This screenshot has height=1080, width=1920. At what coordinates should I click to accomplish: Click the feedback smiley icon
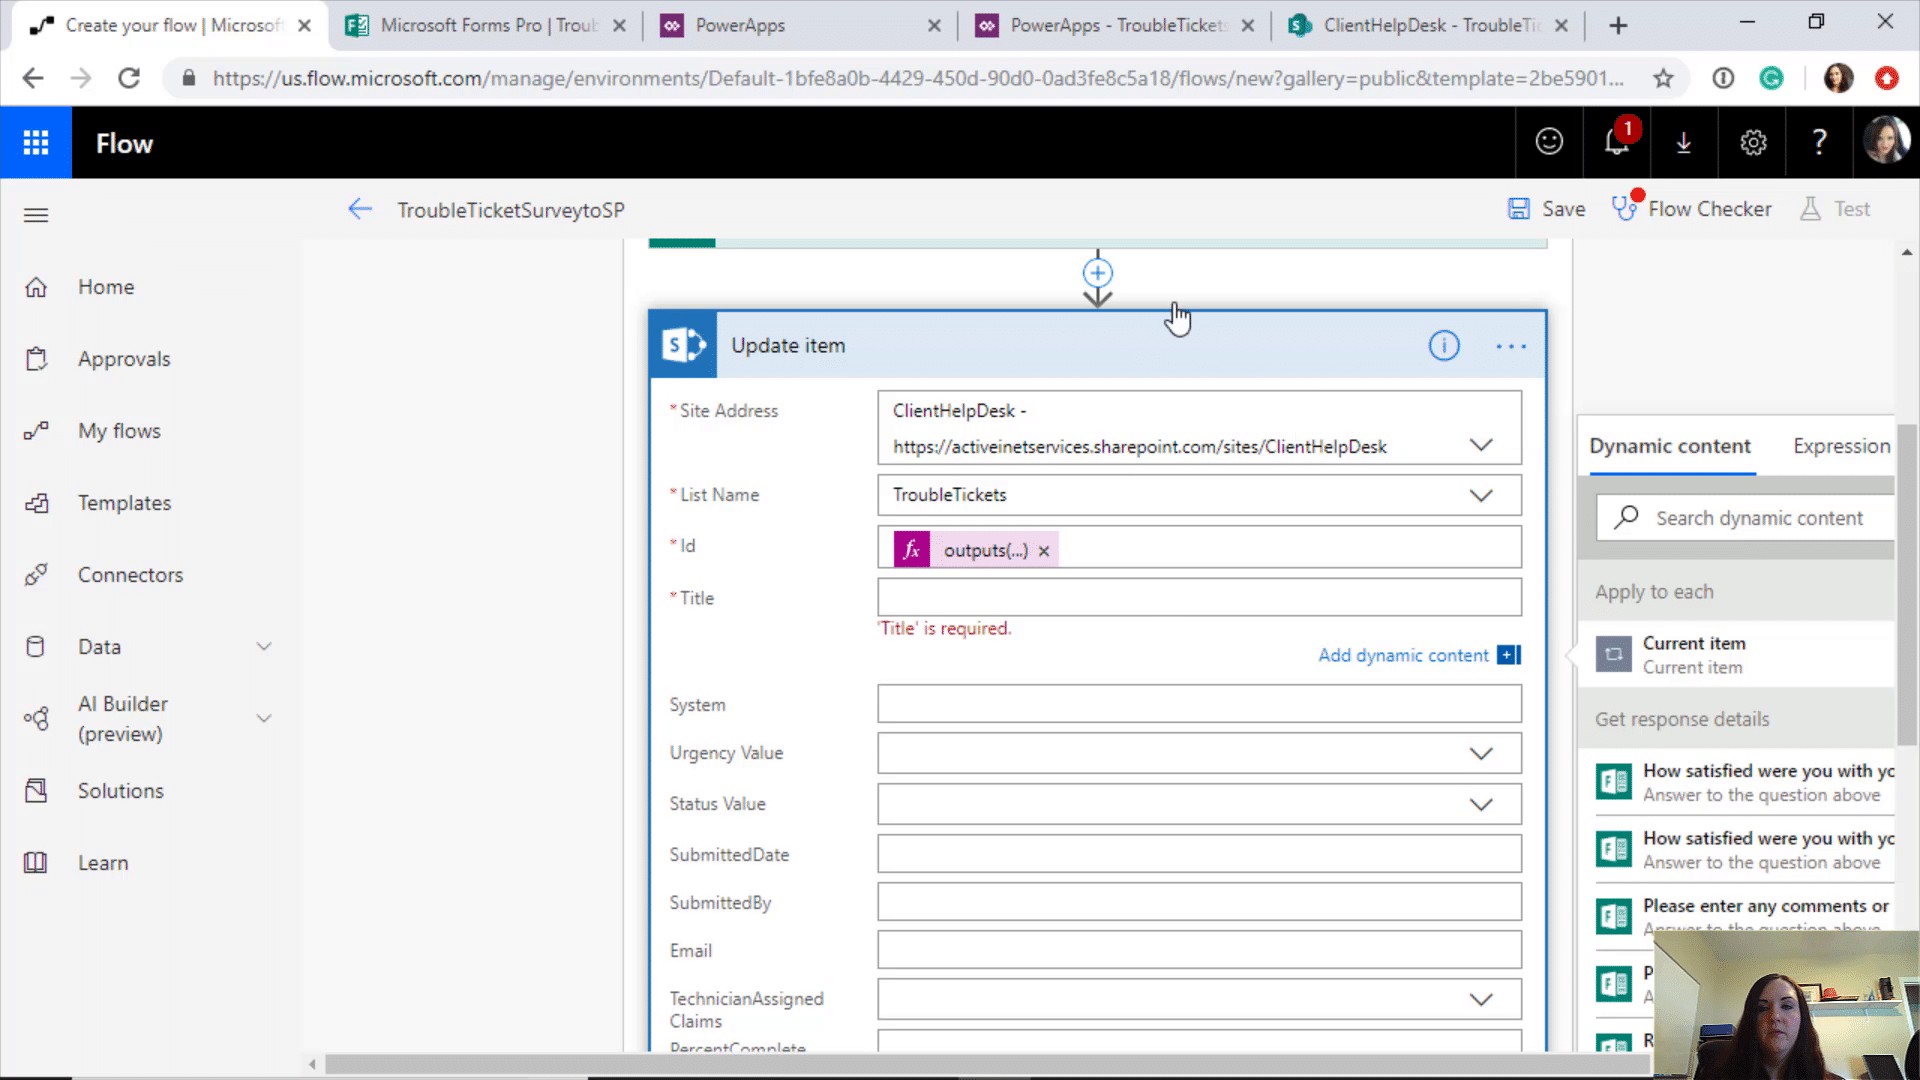tap(1549, 142)
